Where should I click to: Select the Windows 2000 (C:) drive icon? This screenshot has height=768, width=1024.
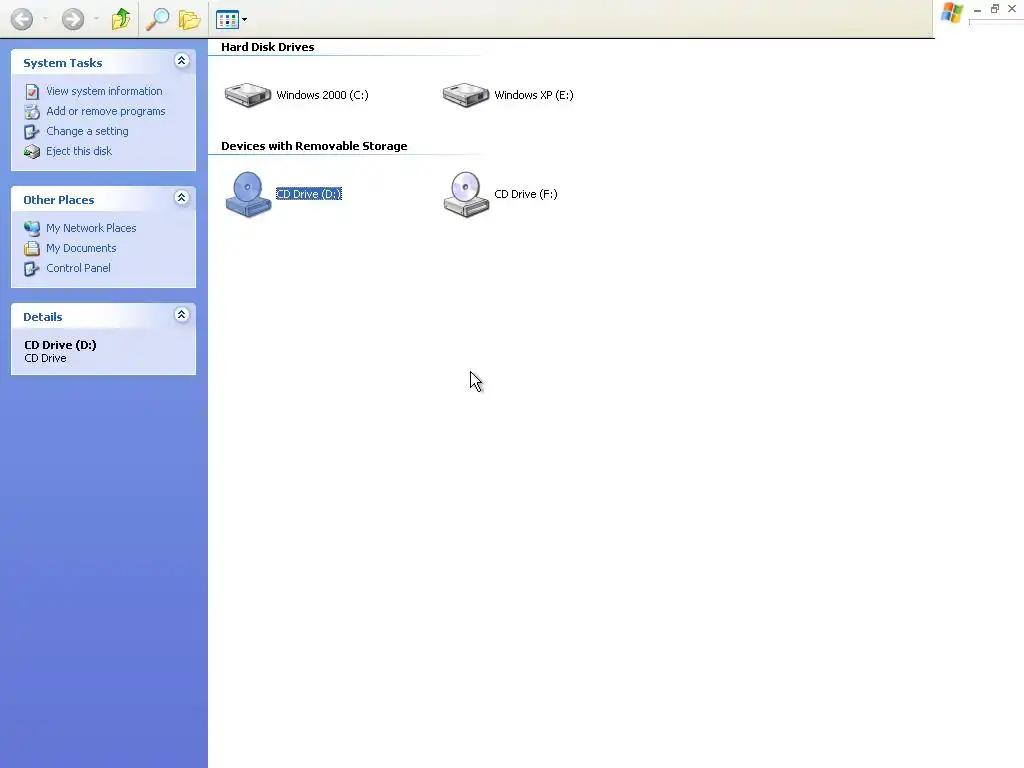pyautogui.click(x=248, y=95)
